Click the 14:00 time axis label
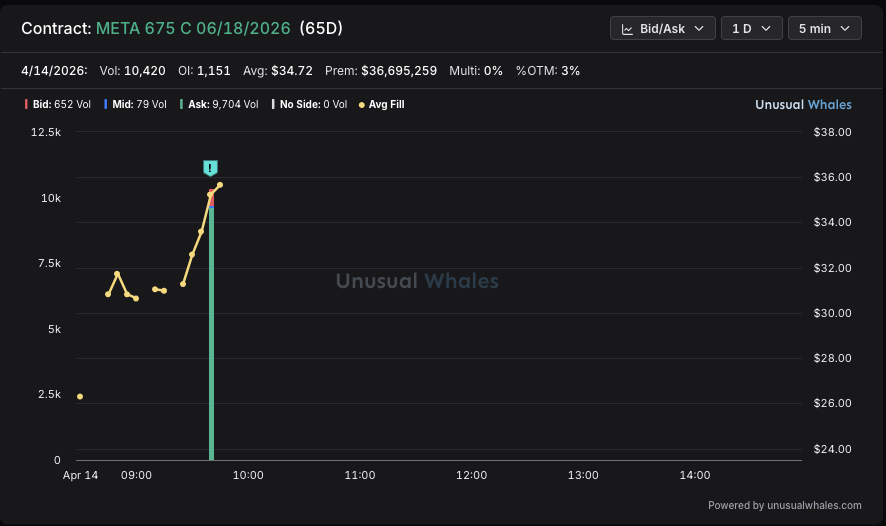 694,475
